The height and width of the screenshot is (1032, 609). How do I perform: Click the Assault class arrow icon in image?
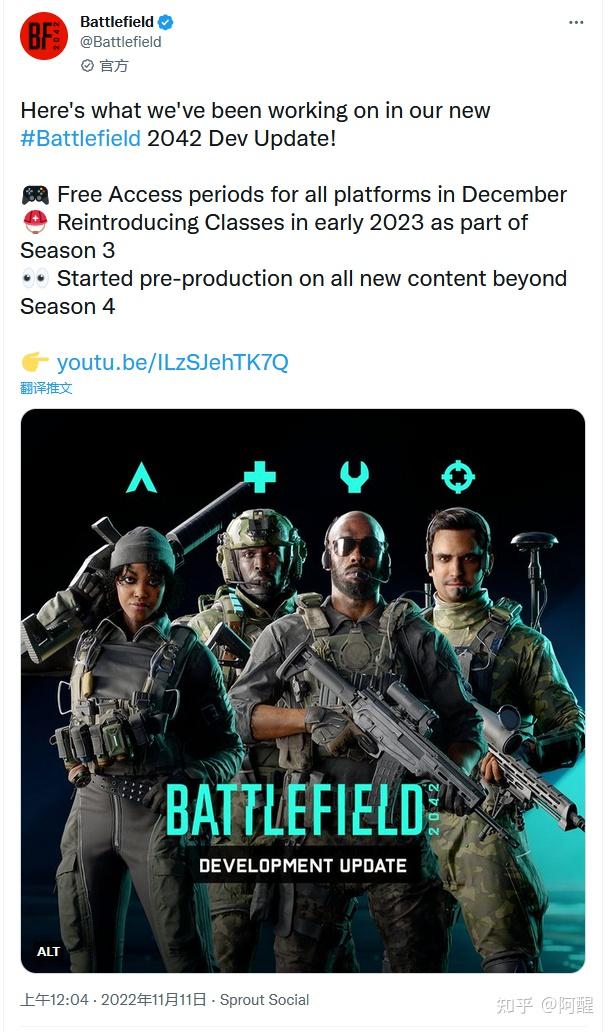(x=142, y=479)
